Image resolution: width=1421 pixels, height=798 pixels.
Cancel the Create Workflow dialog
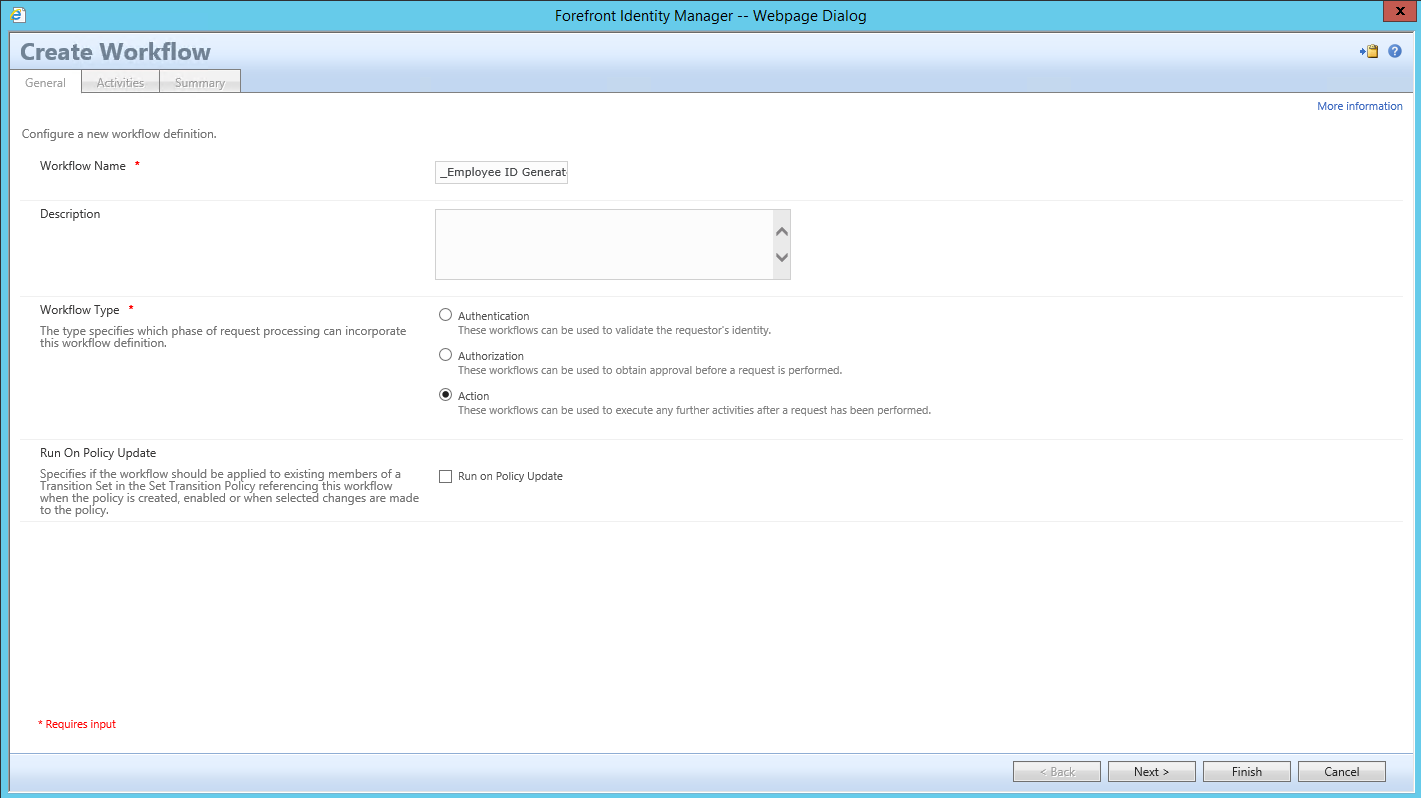[x=1341, y=771]
